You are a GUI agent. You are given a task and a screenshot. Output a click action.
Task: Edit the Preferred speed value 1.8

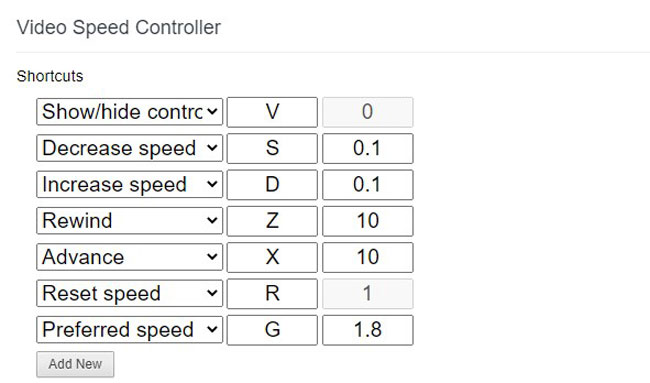[368, 330]
